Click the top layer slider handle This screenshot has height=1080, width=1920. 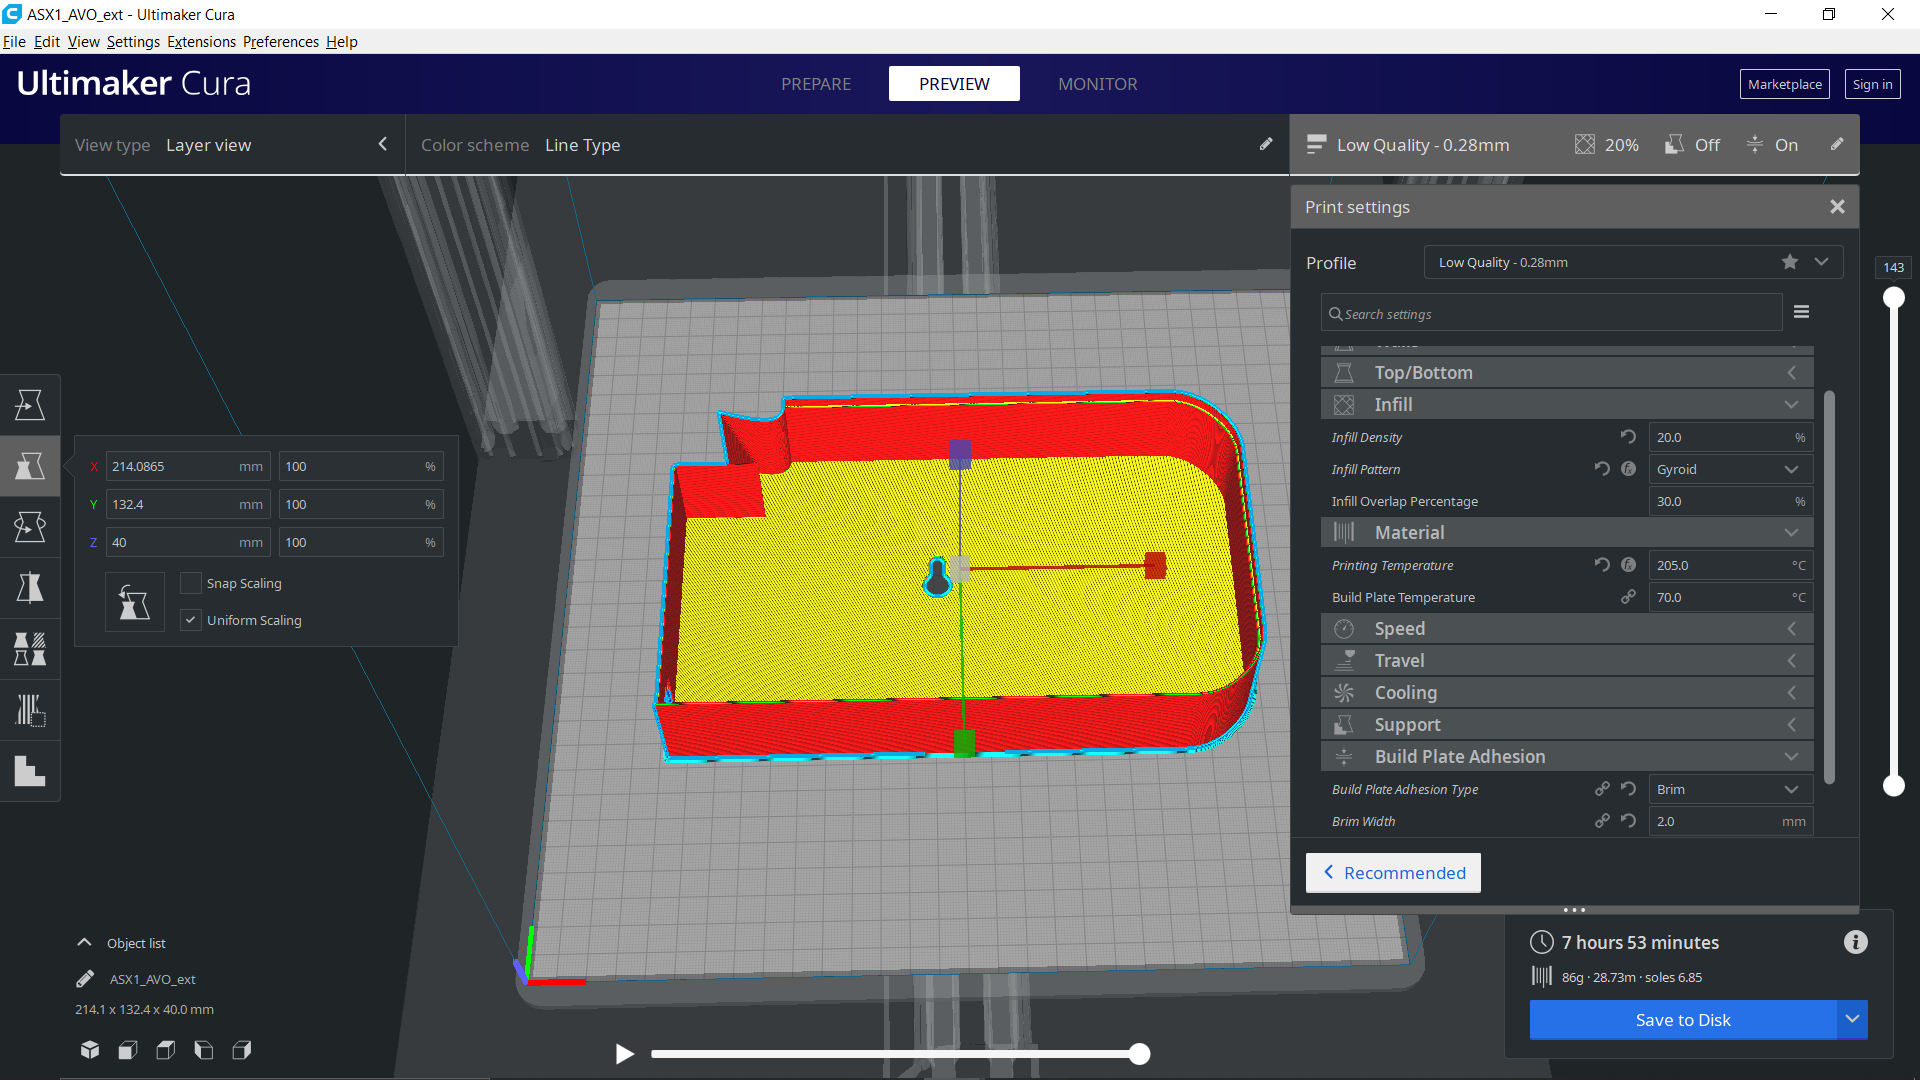coord(1893,298)
